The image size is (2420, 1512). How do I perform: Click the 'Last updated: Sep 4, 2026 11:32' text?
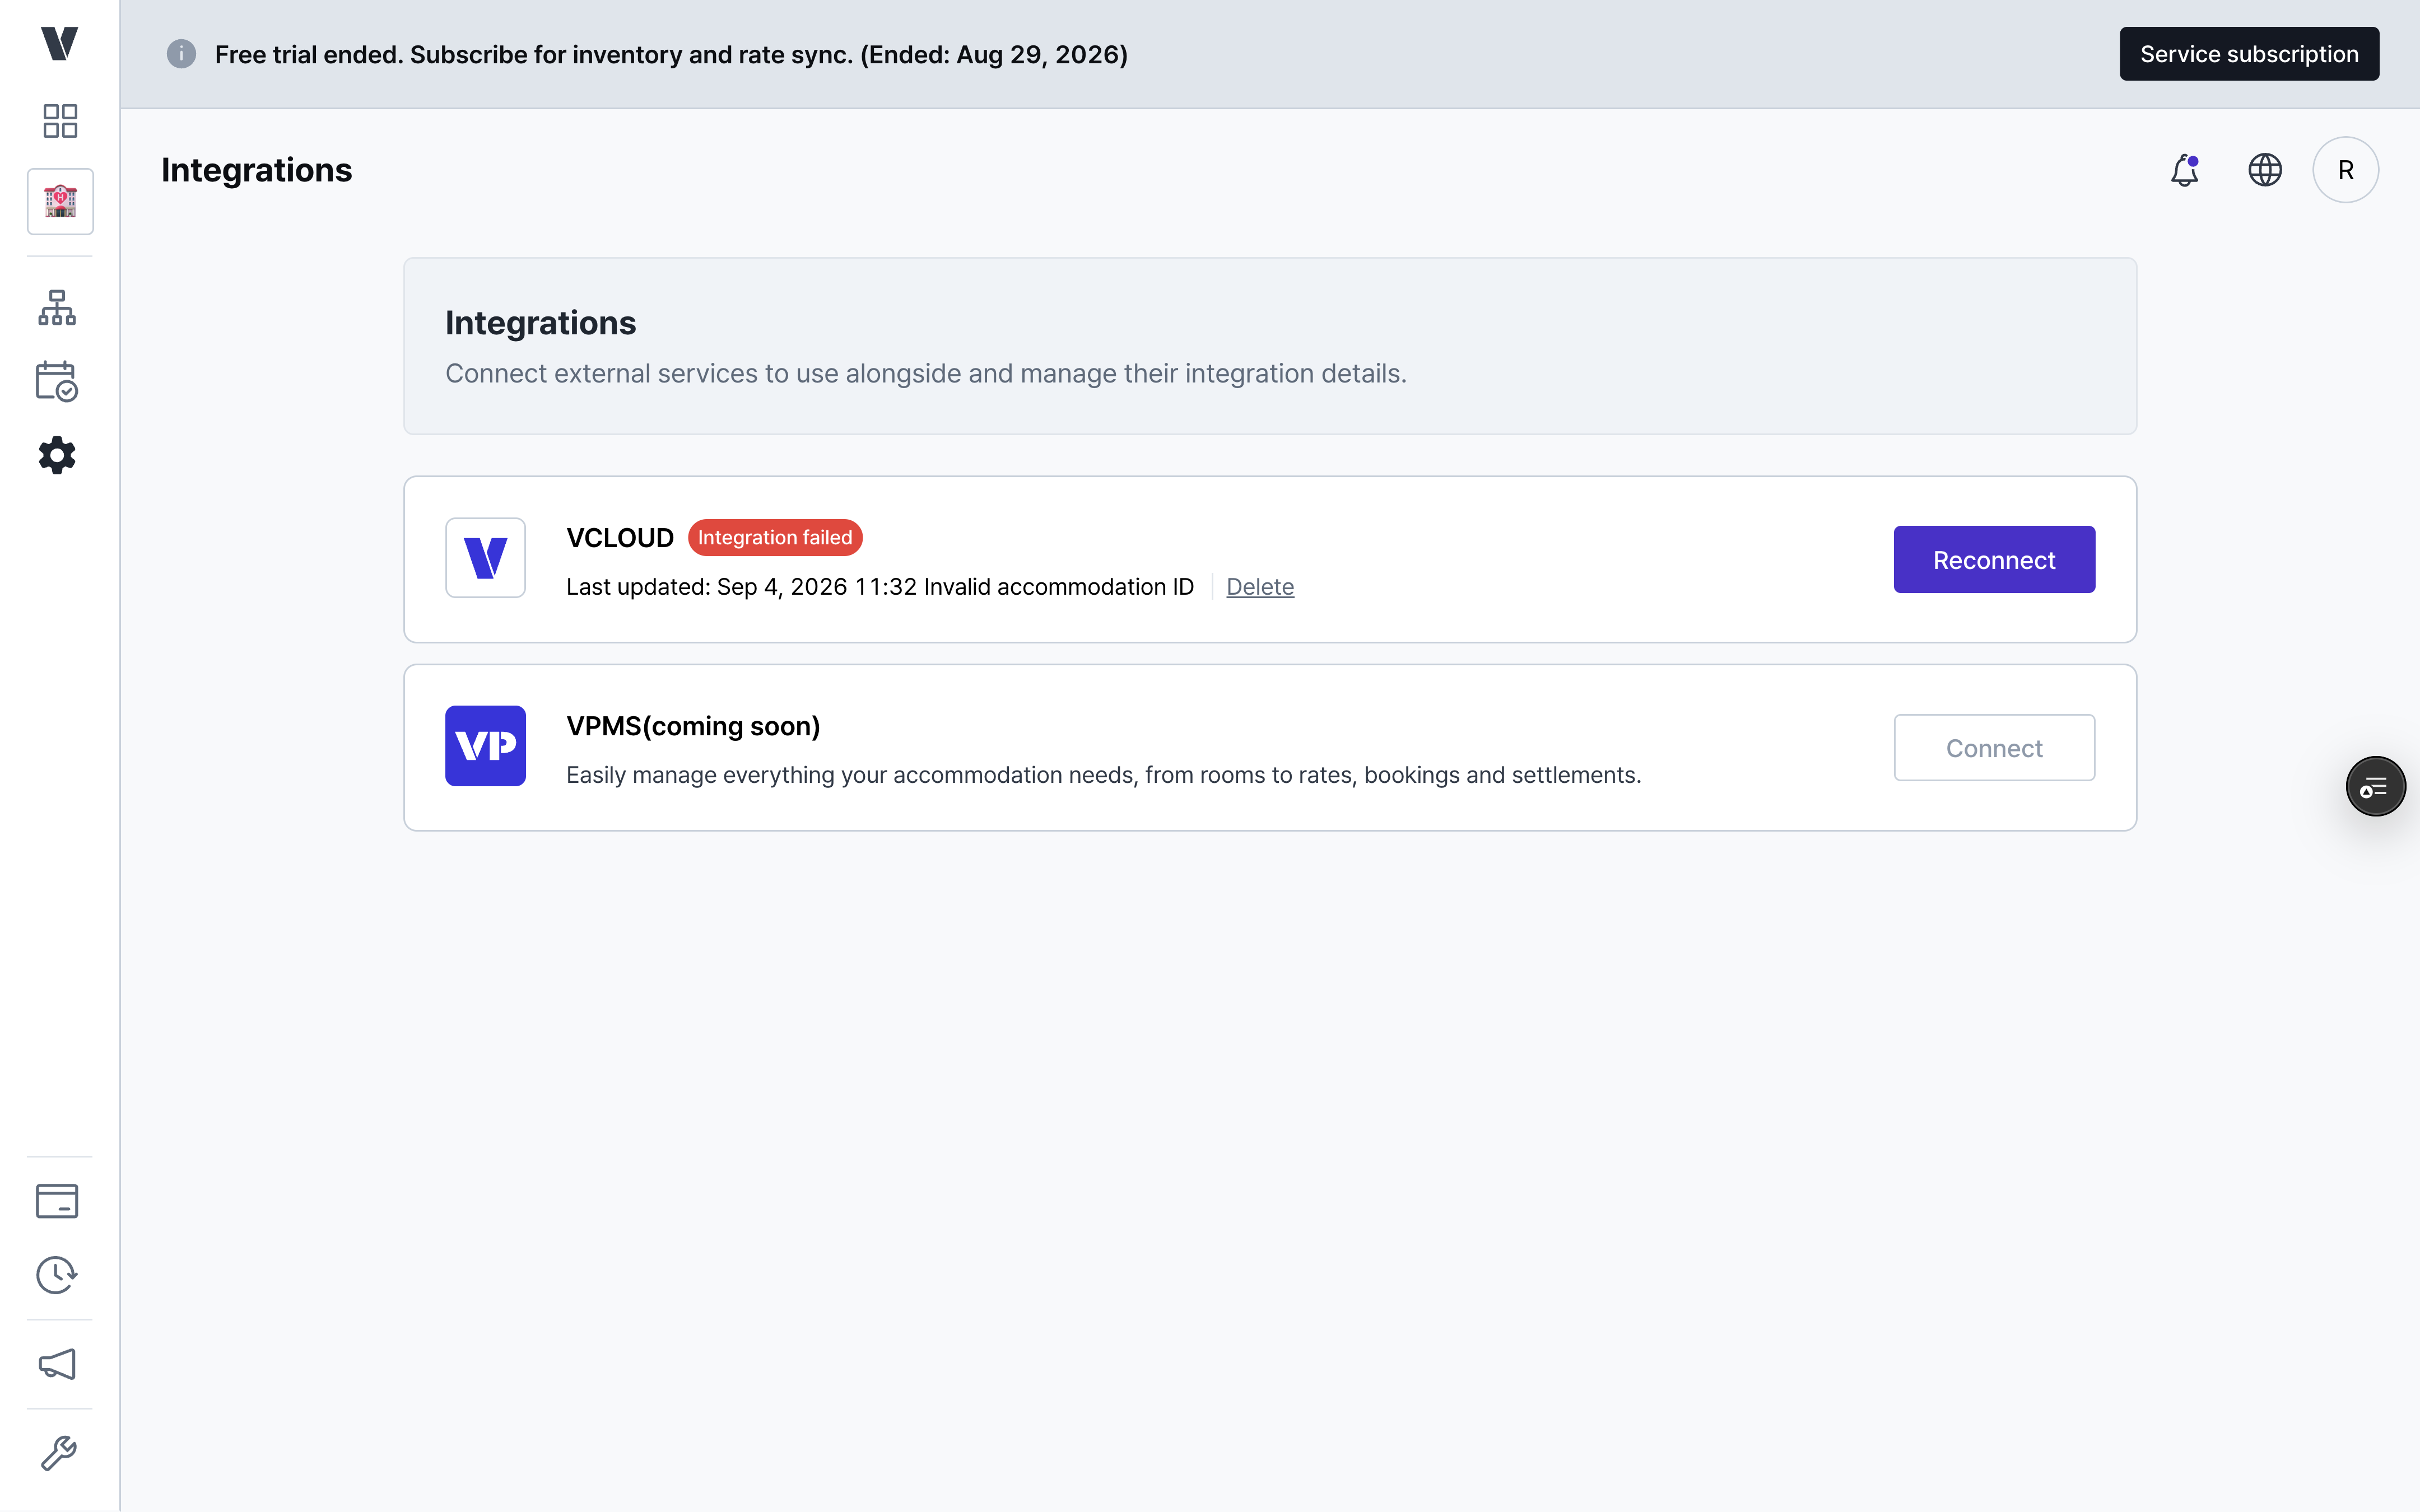[x=741, y=587]
